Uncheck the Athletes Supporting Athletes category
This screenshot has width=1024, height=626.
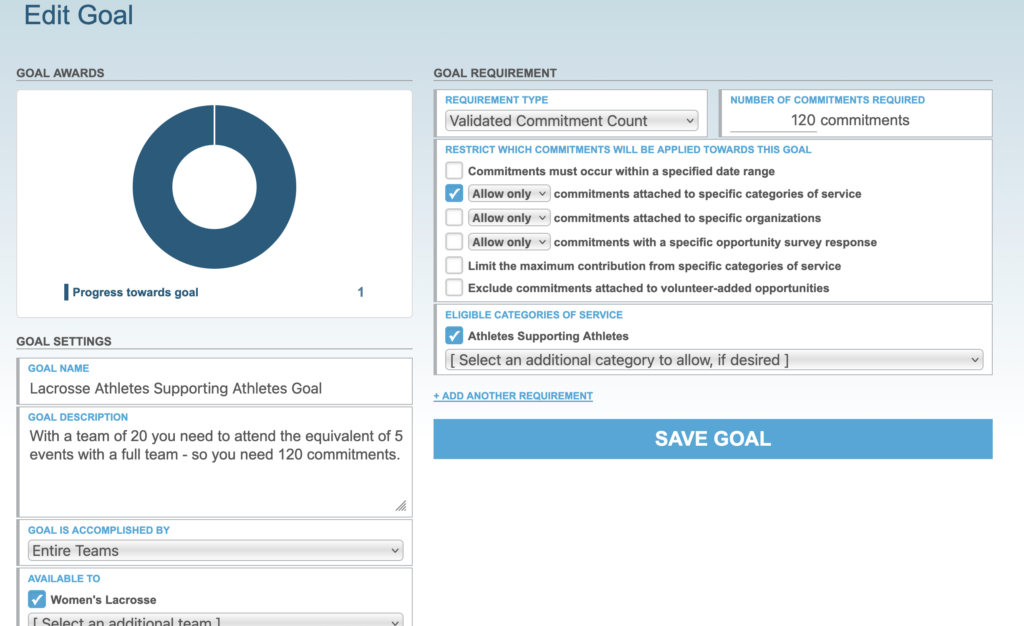[x=454, y=336]
